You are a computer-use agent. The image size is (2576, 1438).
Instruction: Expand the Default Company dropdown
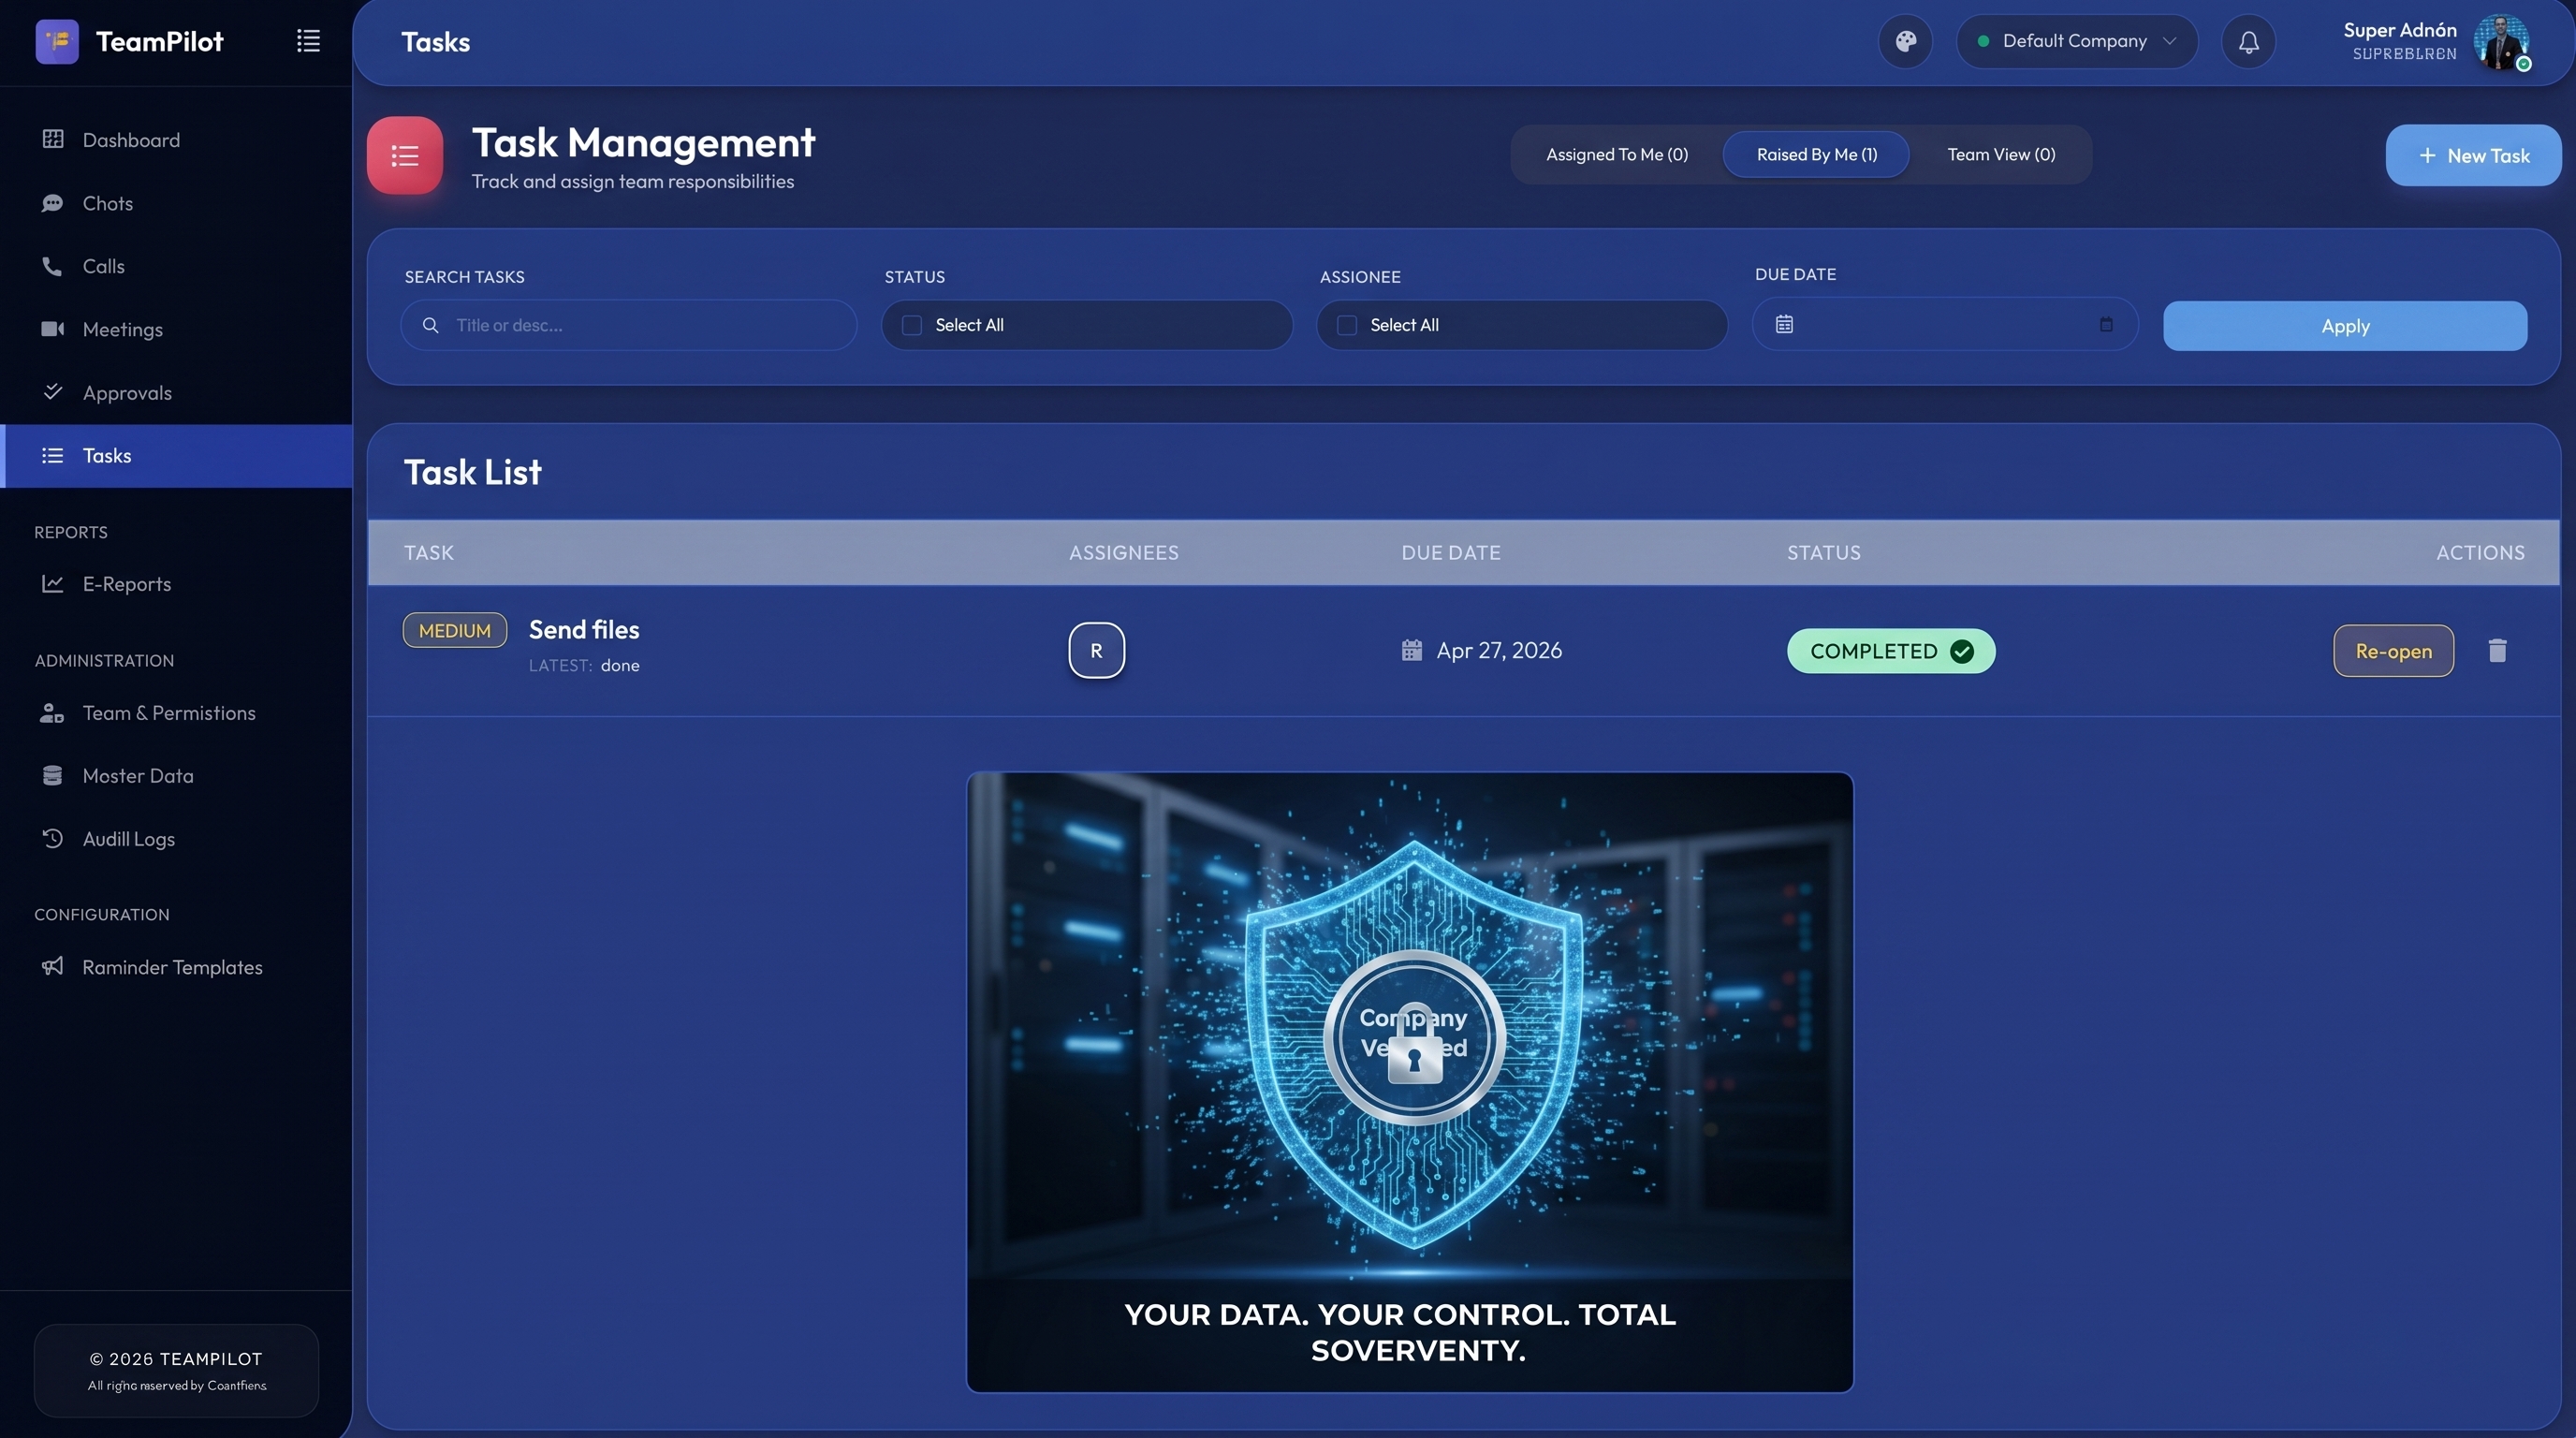[x=2077, y=41]
